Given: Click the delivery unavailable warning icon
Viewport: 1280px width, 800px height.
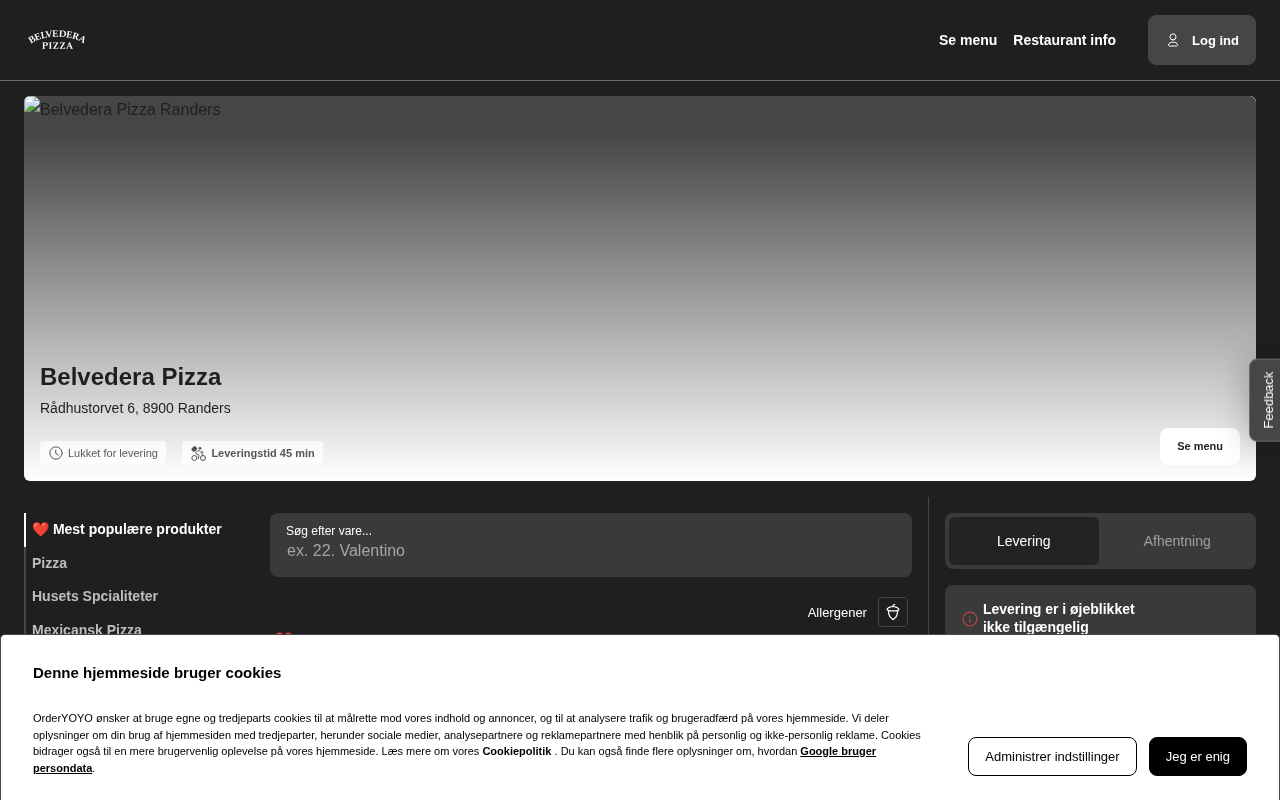Looking at the screenshot, I should 970,619.
